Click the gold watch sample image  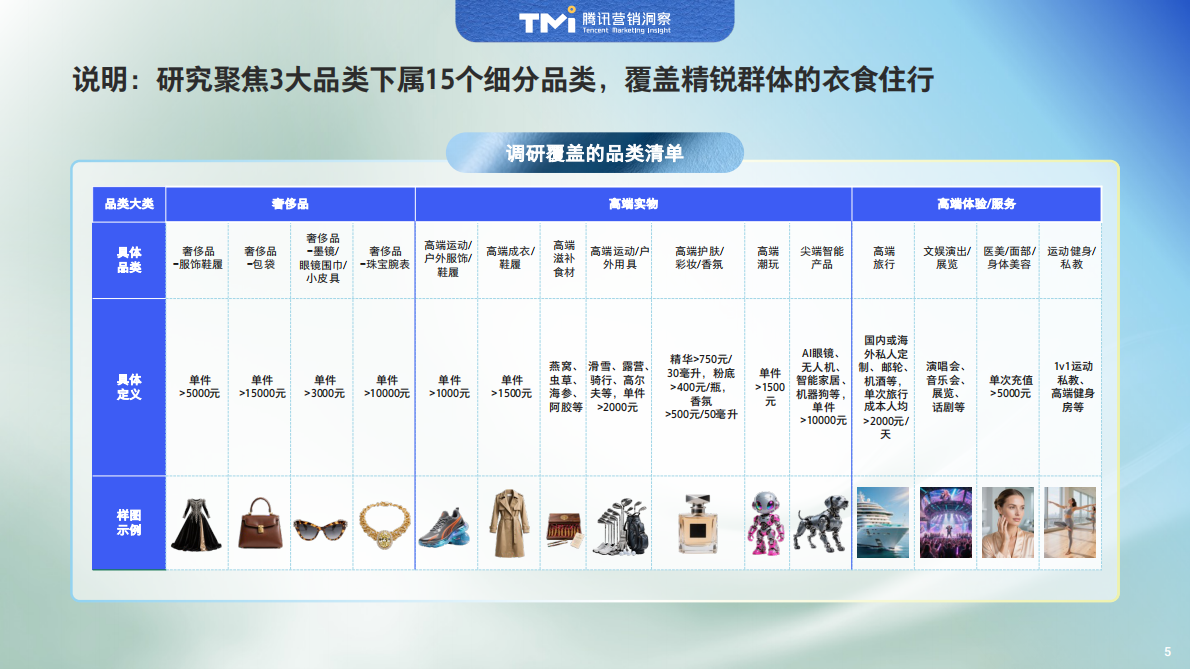click(385, 525)
